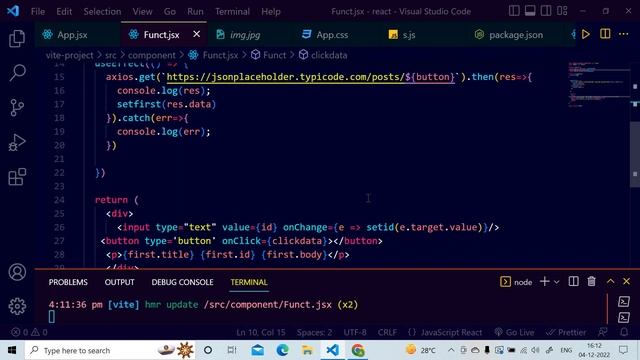This screenshot has height=360, width=640.
Task: Open the Selection menu
Action: pos(102,11)
